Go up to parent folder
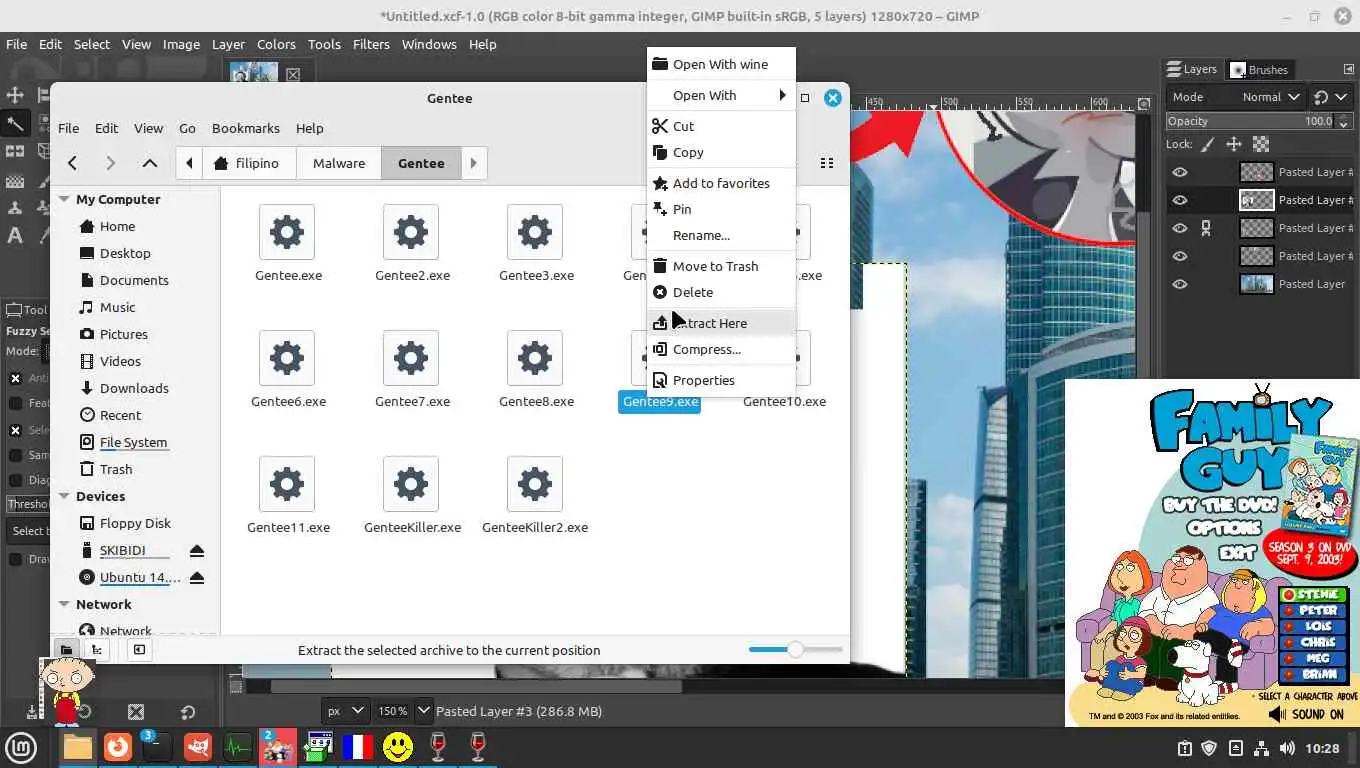 [x=149, y=163]
